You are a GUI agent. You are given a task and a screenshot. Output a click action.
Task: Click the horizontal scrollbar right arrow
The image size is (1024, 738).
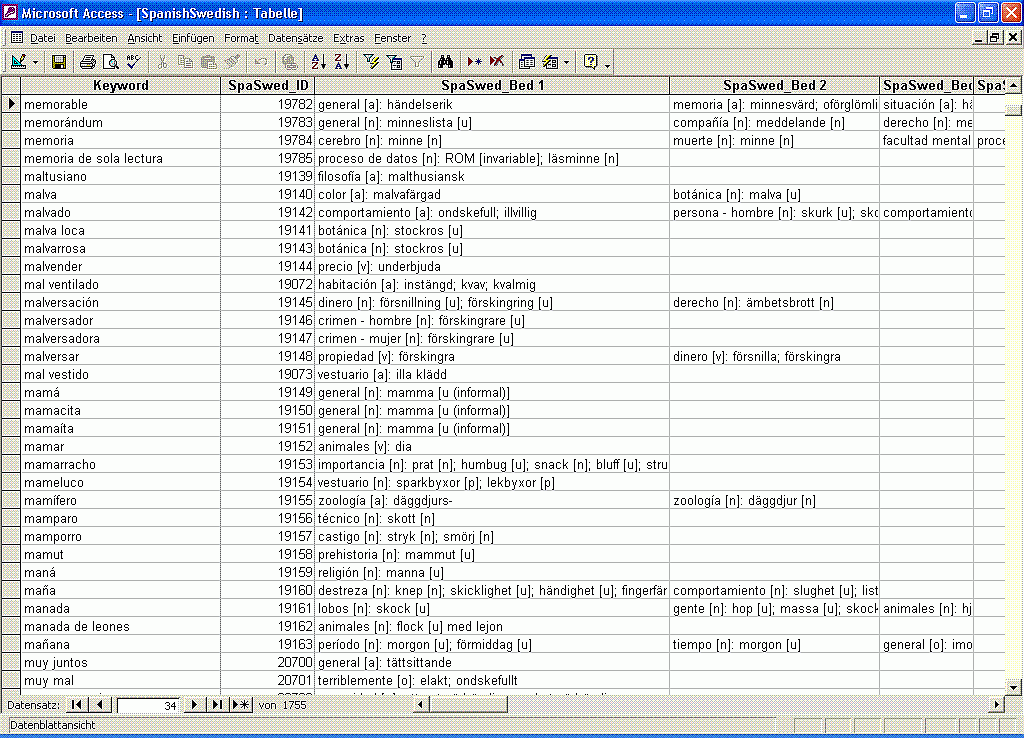pyautogui.click(x=997, y=705)
